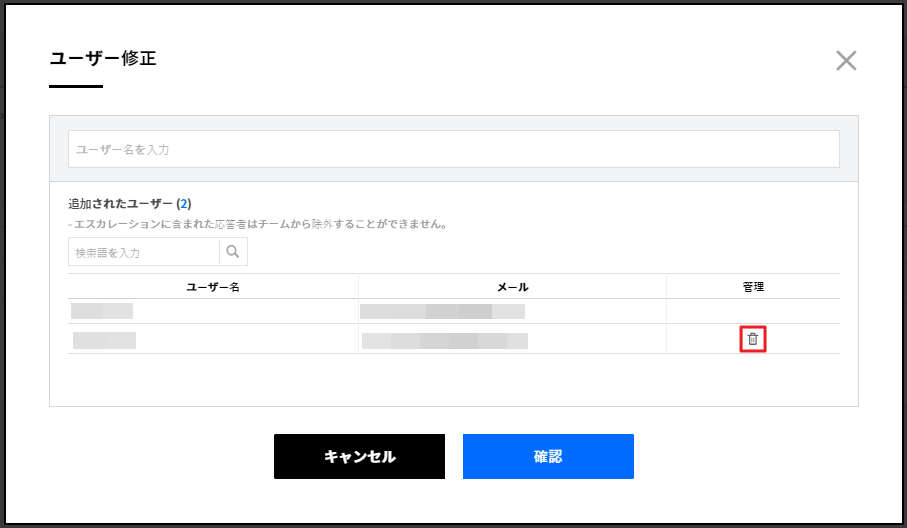Select the first row's blurred user name
This screenshot has height=528, width=907.
tap(102, 311)
